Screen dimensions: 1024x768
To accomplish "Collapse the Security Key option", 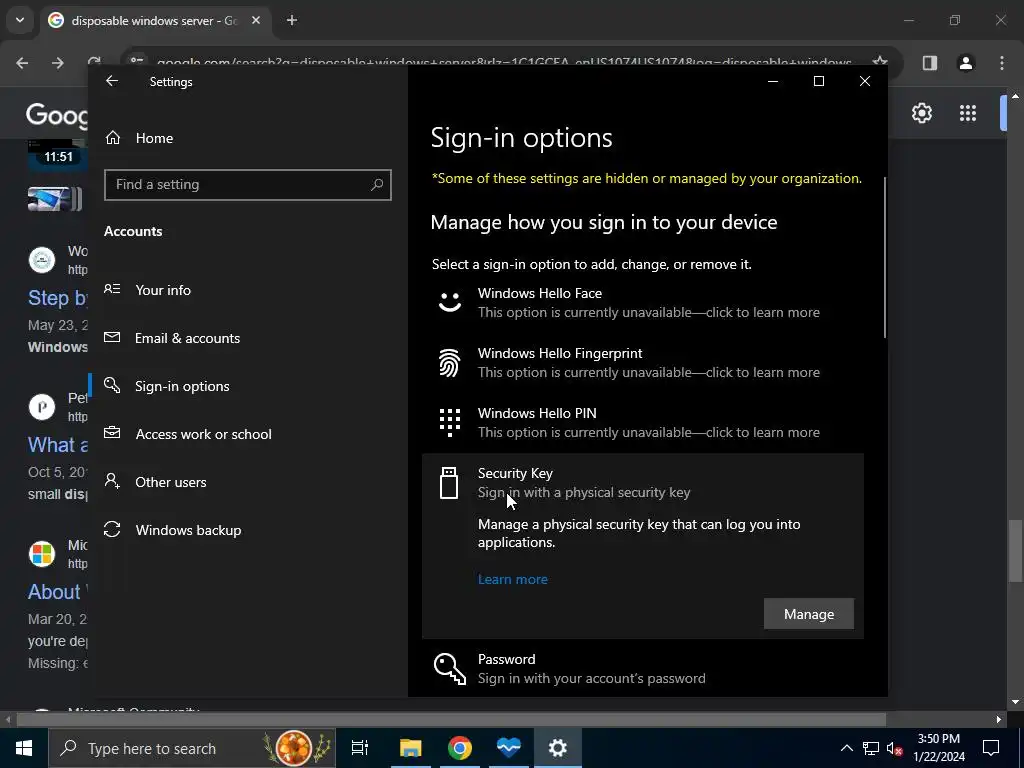I will pos(643,483).
